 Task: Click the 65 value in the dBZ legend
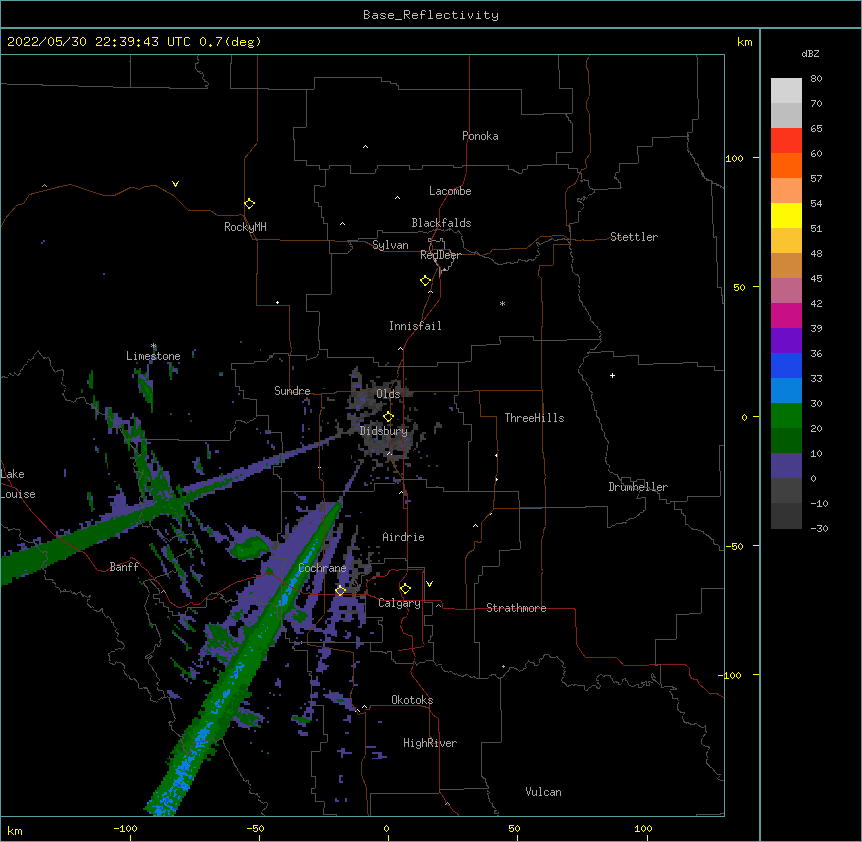[x=816, y=128]
